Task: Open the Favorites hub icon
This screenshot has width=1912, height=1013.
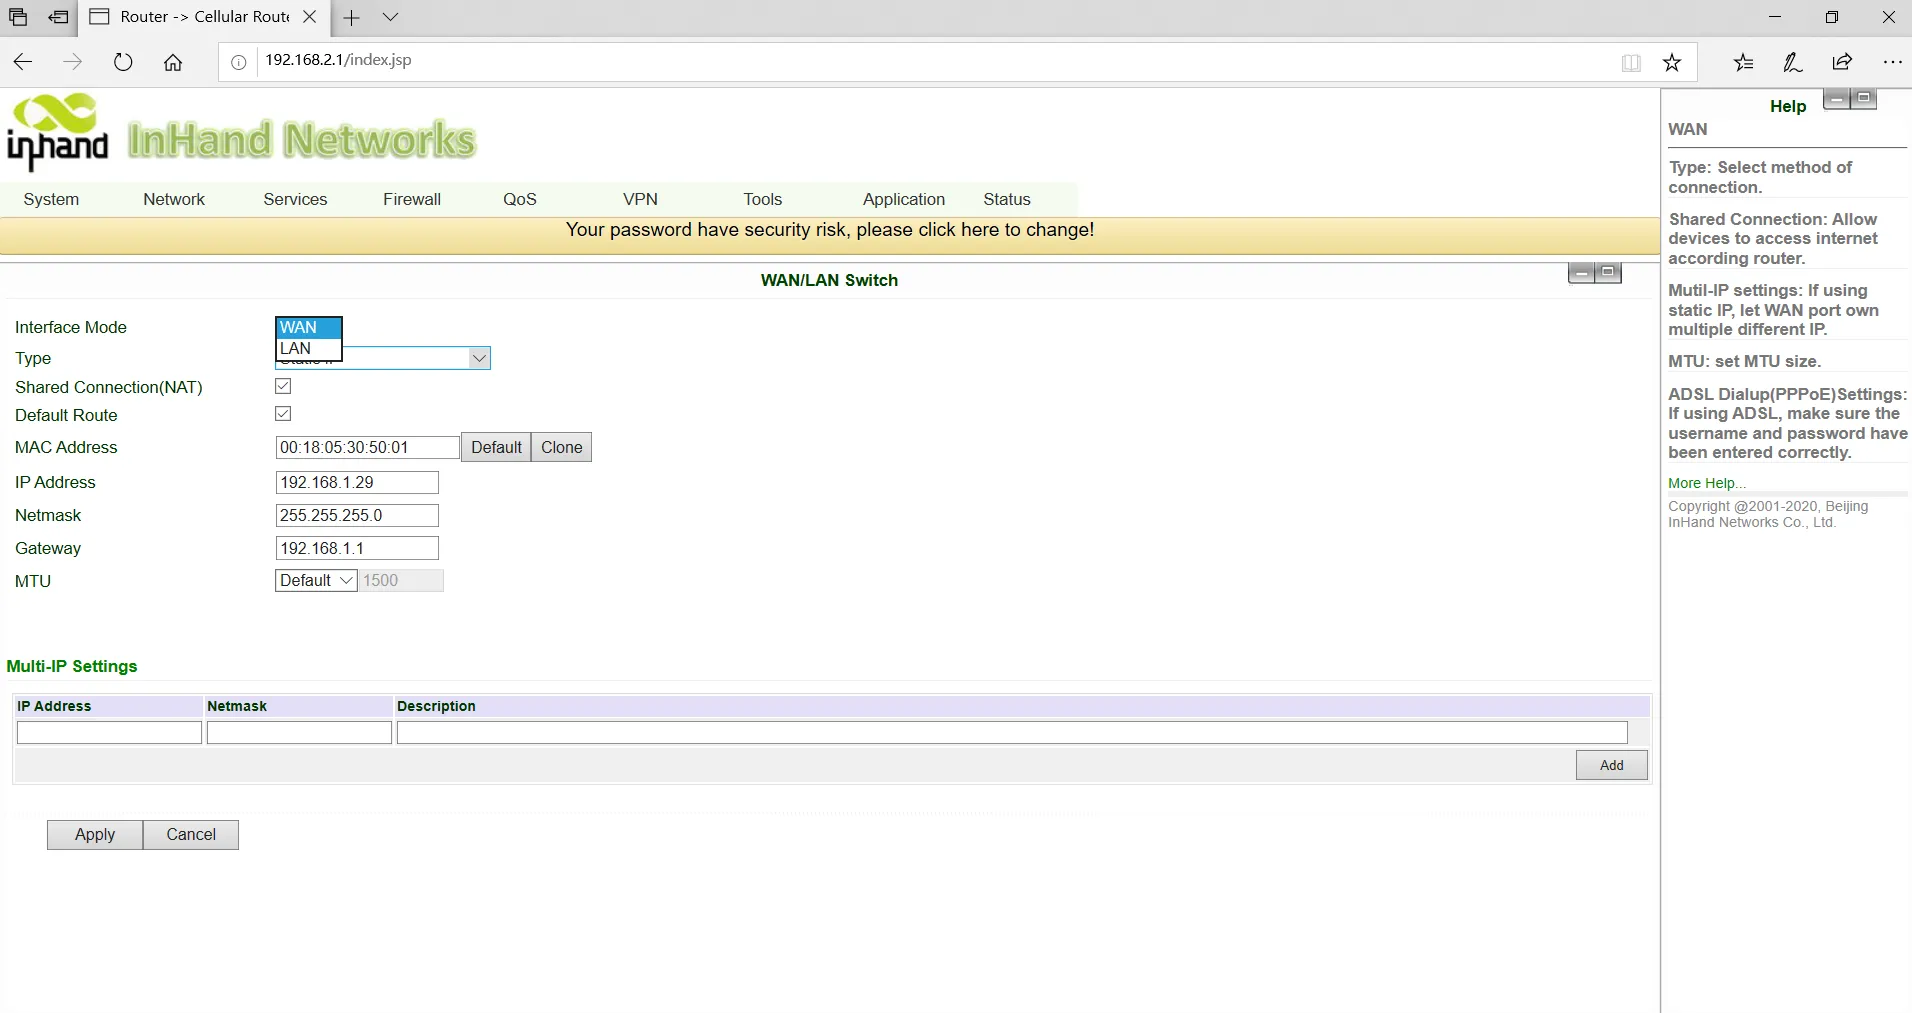Action: (x=1744, y=63)
